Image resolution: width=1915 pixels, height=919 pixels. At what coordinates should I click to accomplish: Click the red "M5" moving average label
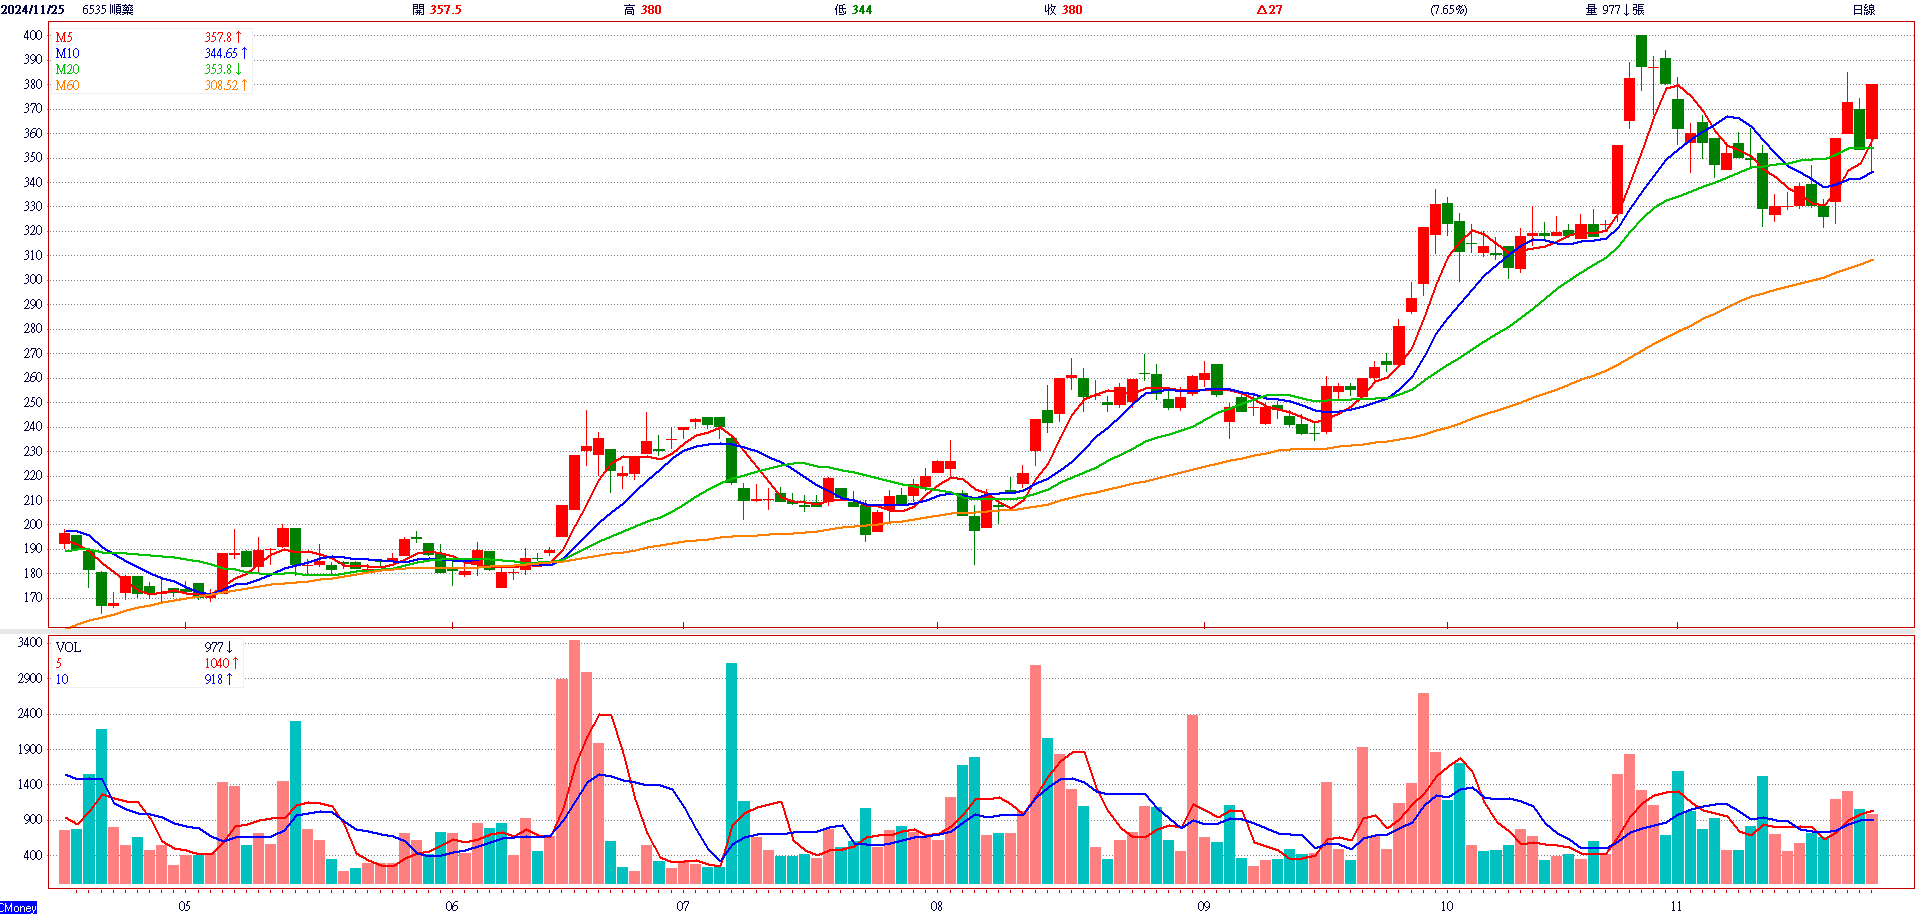(64, 37)
